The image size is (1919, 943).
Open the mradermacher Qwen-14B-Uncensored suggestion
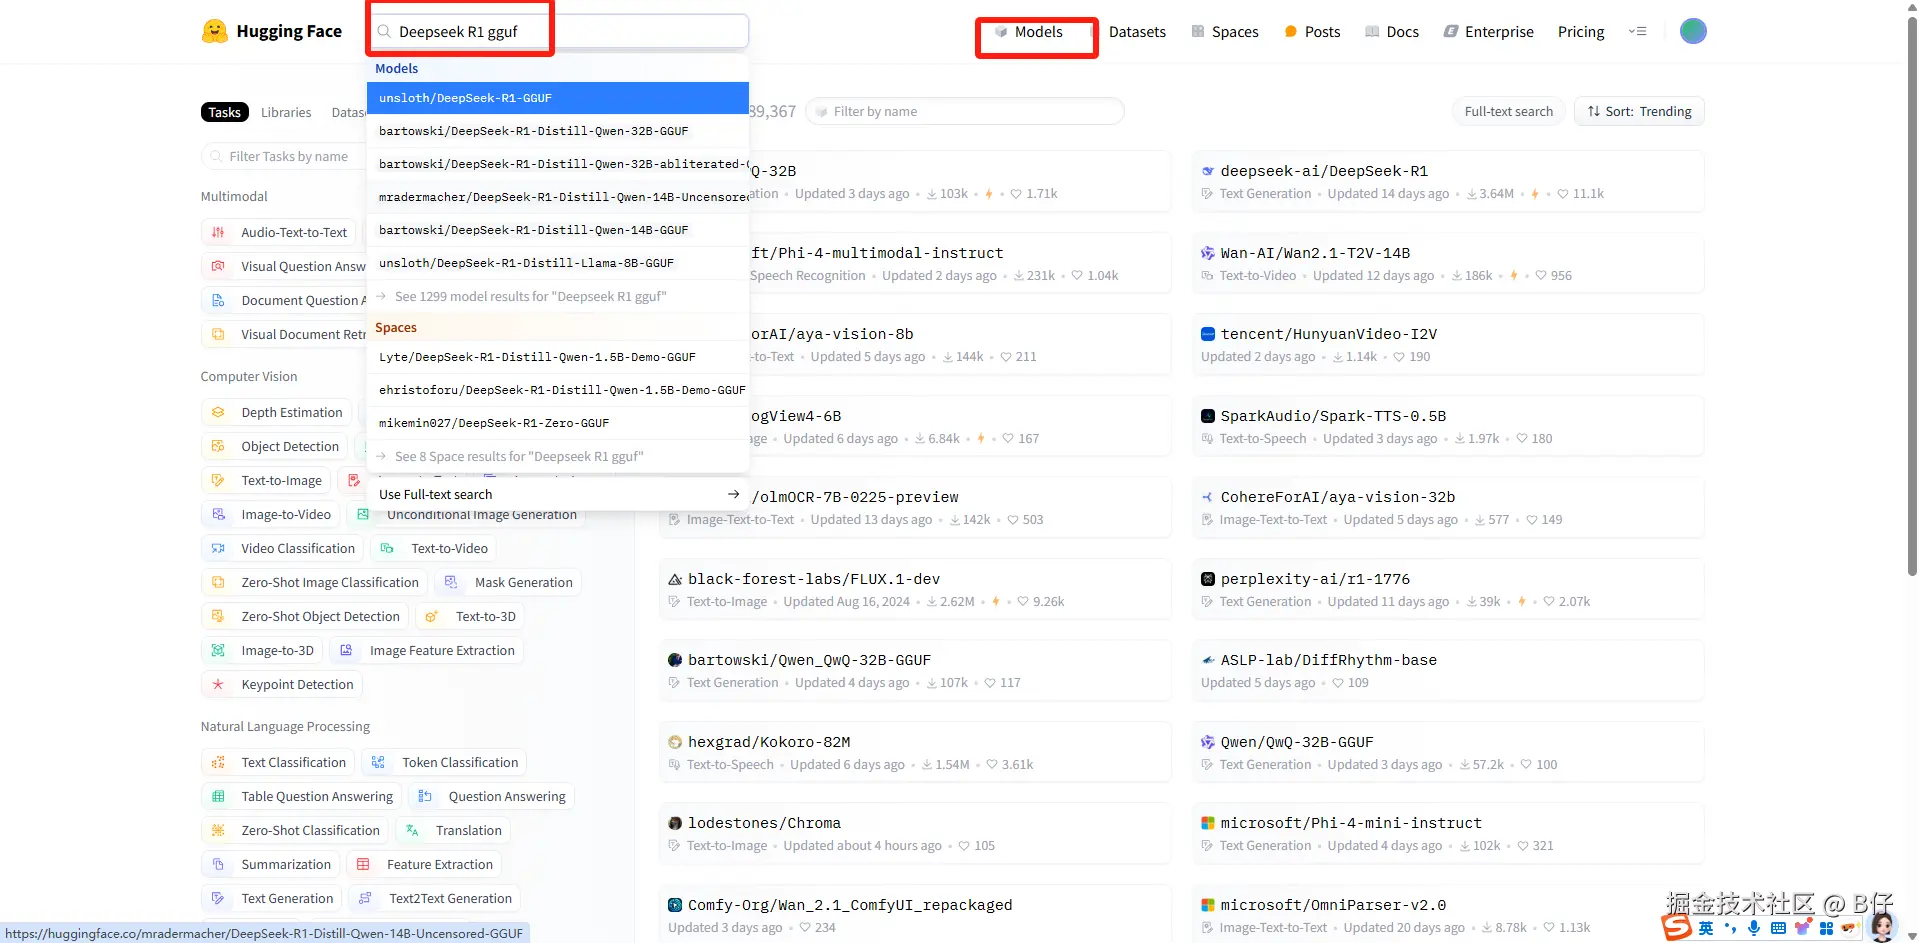point(558,197)
